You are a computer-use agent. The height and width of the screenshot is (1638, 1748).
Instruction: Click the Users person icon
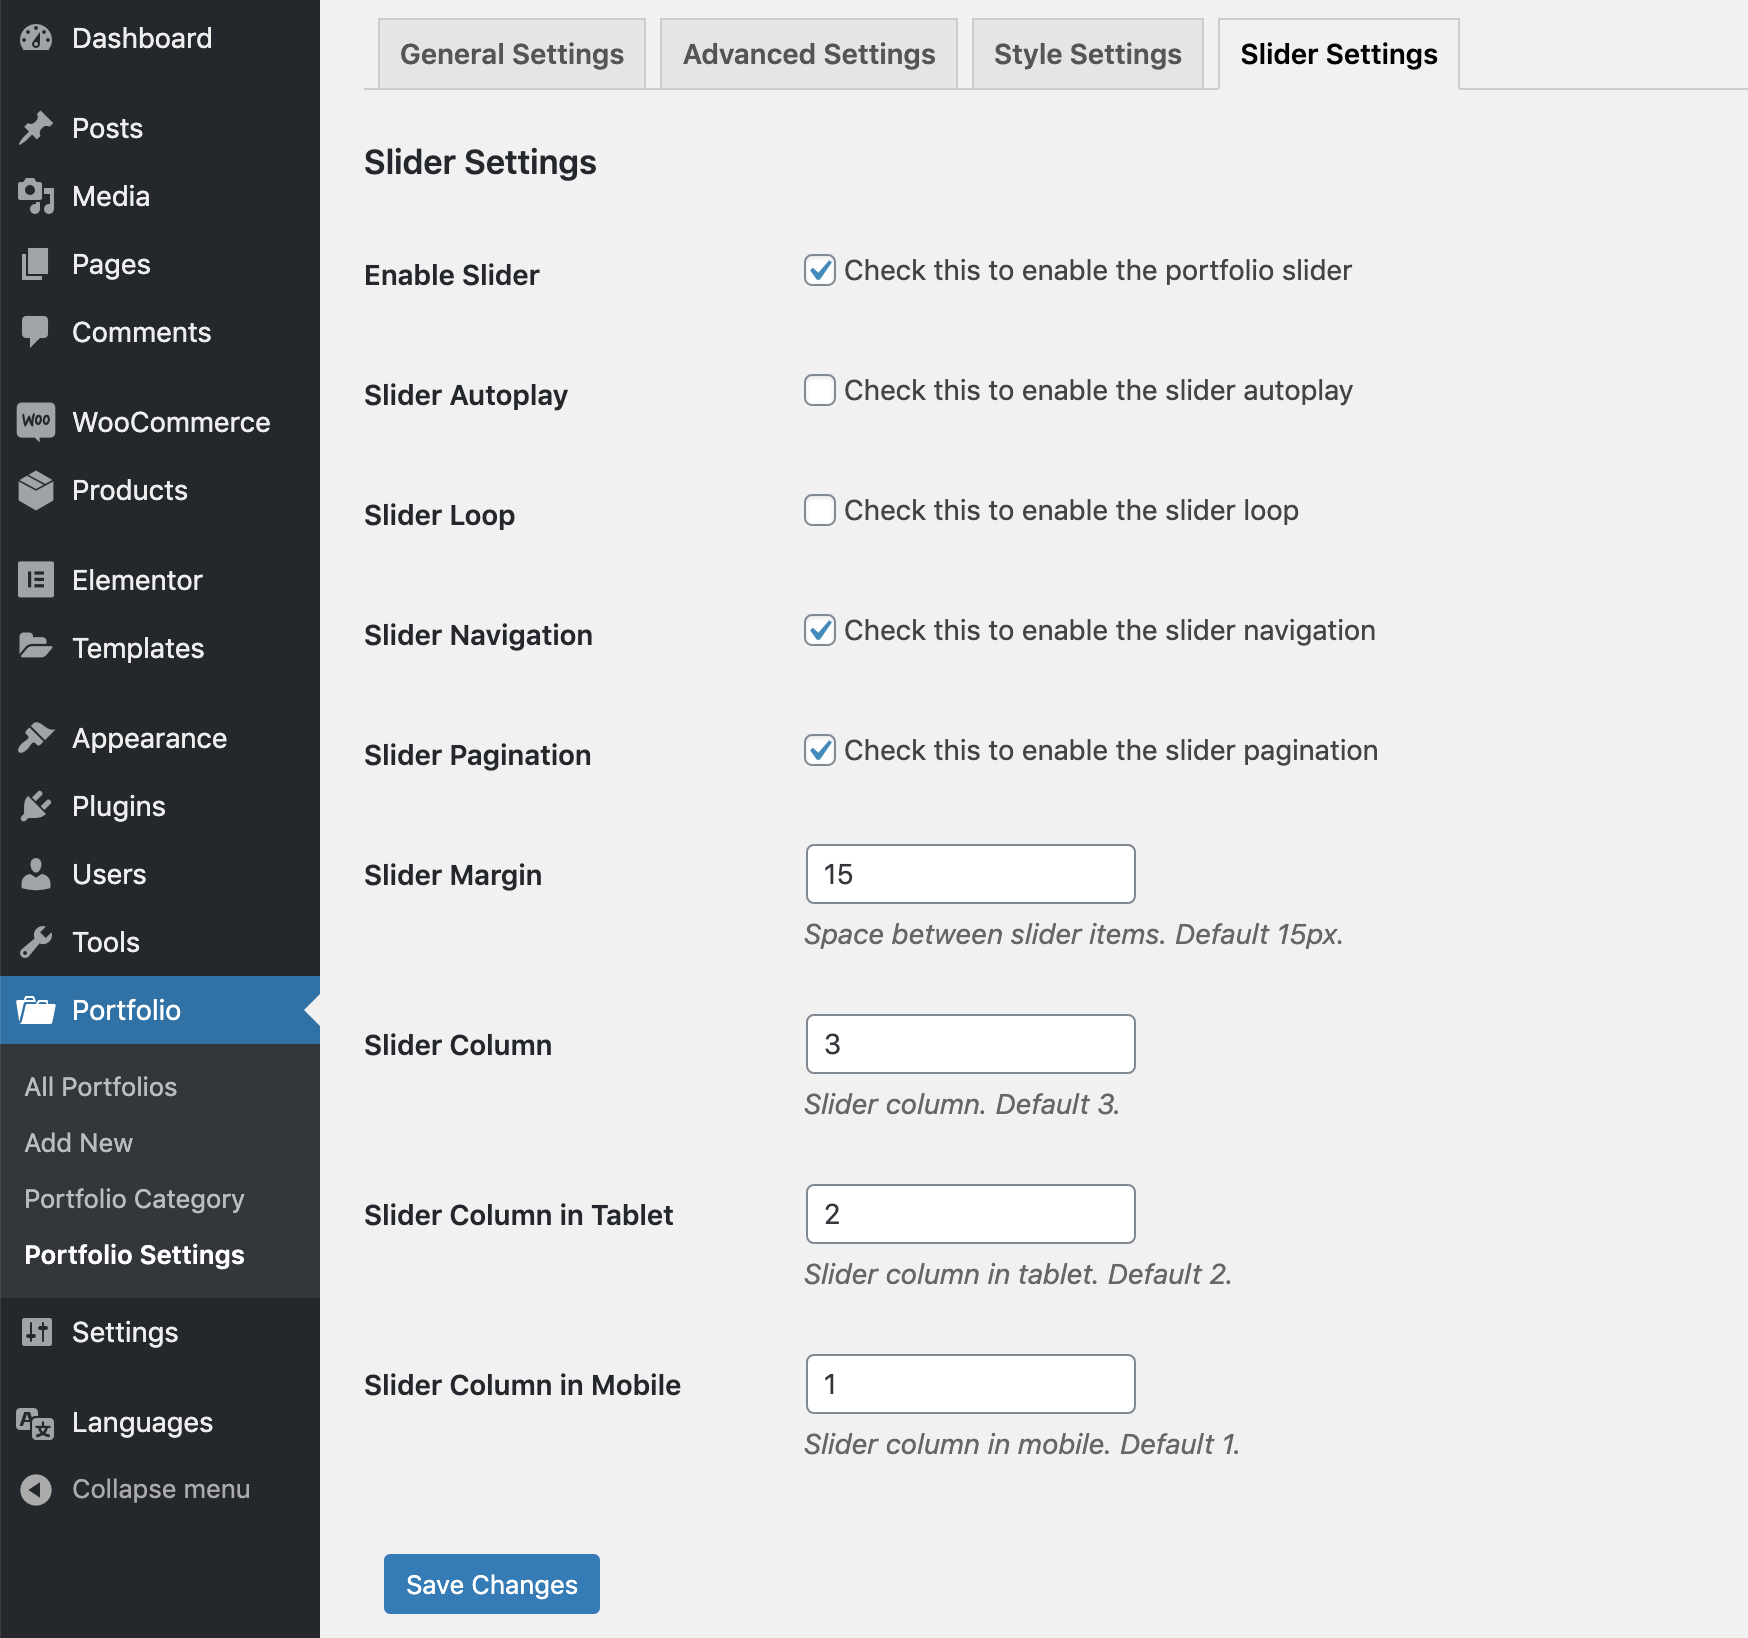(36, 874)
